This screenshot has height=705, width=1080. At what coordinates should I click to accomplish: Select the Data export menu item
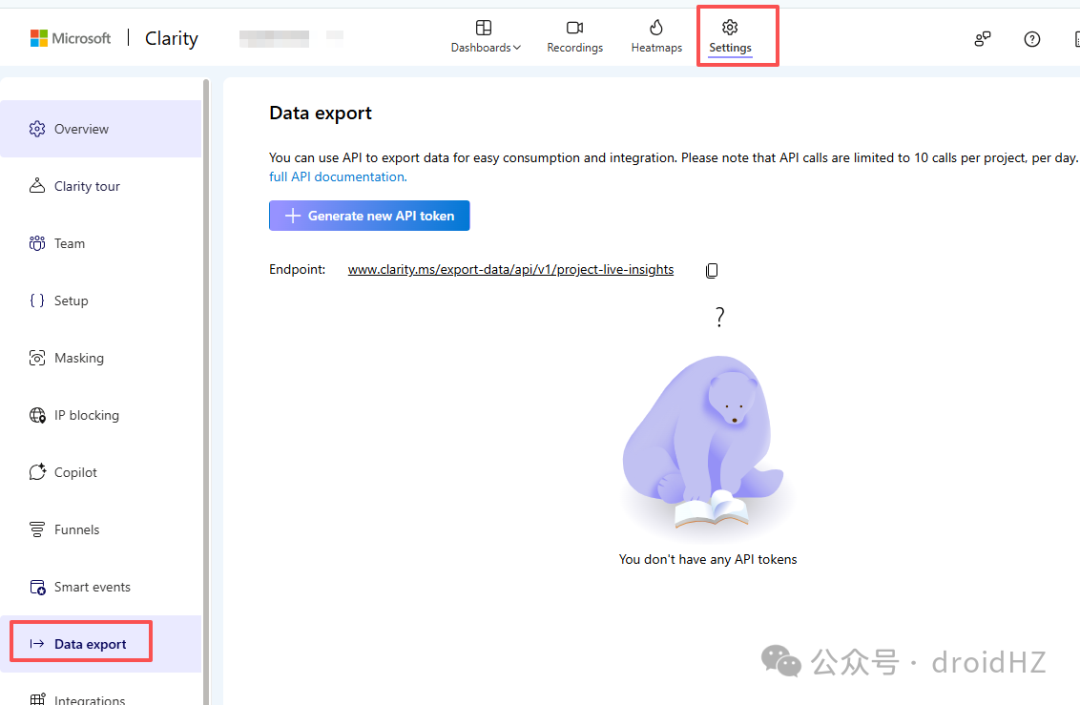click(x=101, y=644)
